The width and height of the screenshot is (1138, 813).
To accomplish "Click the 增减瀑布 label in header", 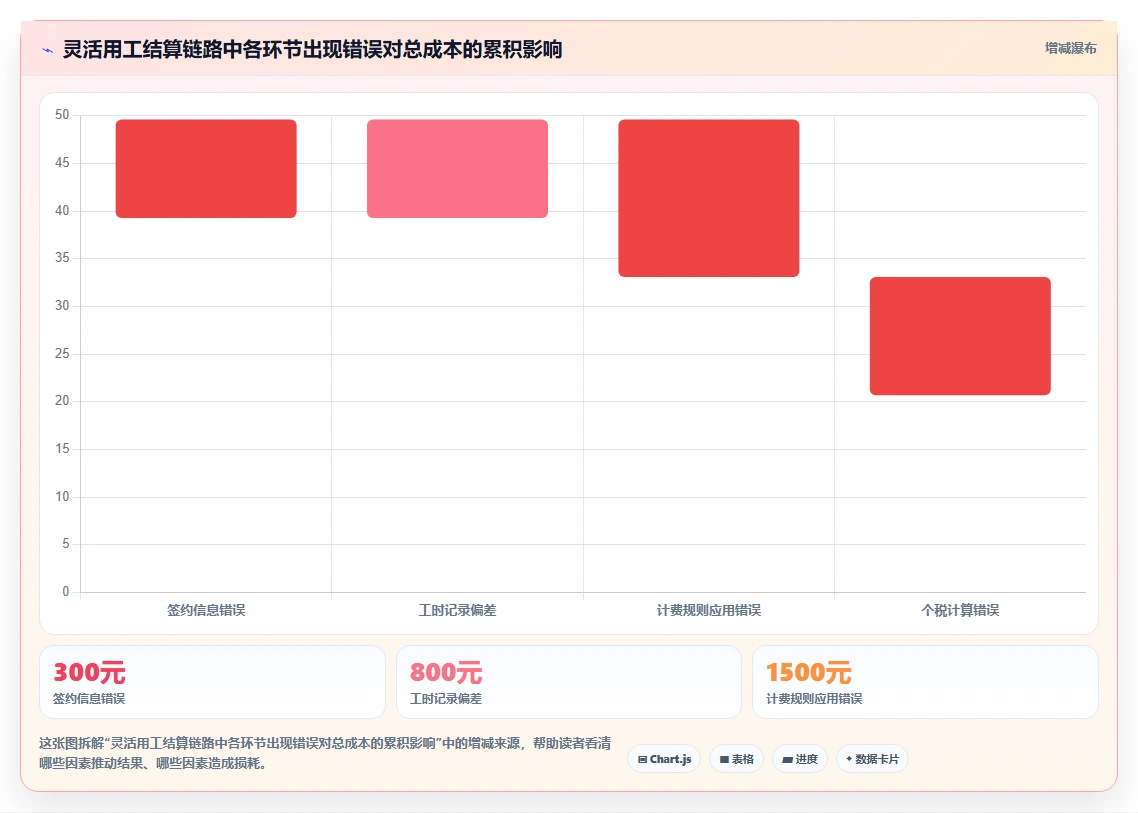I will (x=1071, y=49).
